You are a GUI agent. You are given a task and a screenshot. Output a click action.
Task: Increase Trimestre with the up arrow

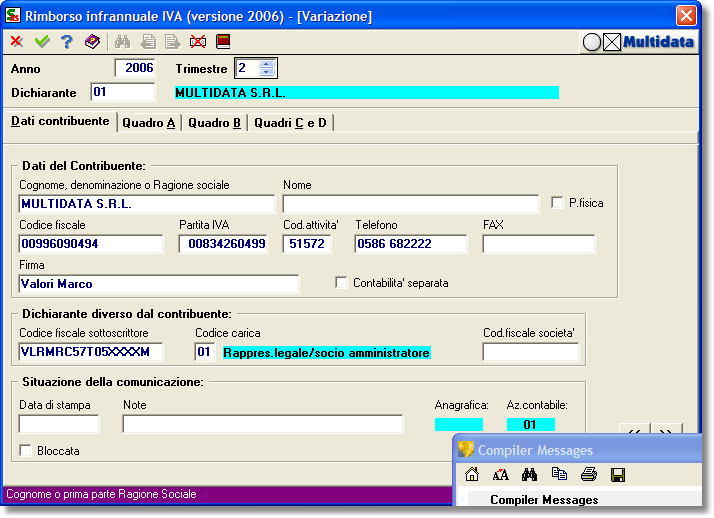click(266, 64)
